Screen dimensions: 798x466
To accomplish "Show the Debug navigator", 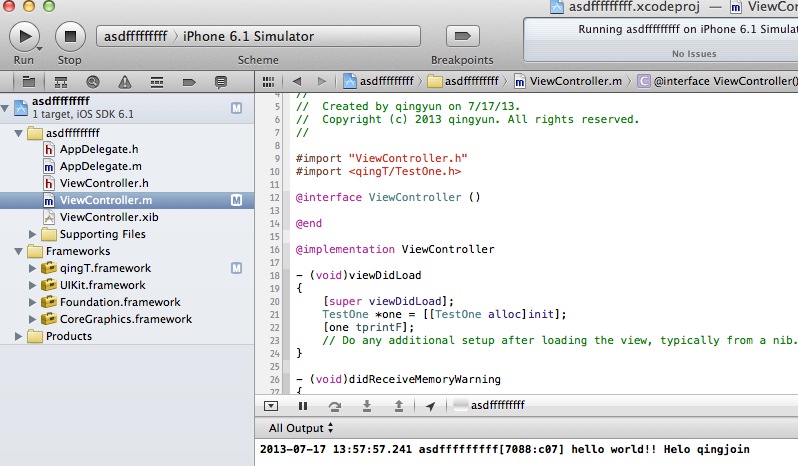I will (157, 82).
